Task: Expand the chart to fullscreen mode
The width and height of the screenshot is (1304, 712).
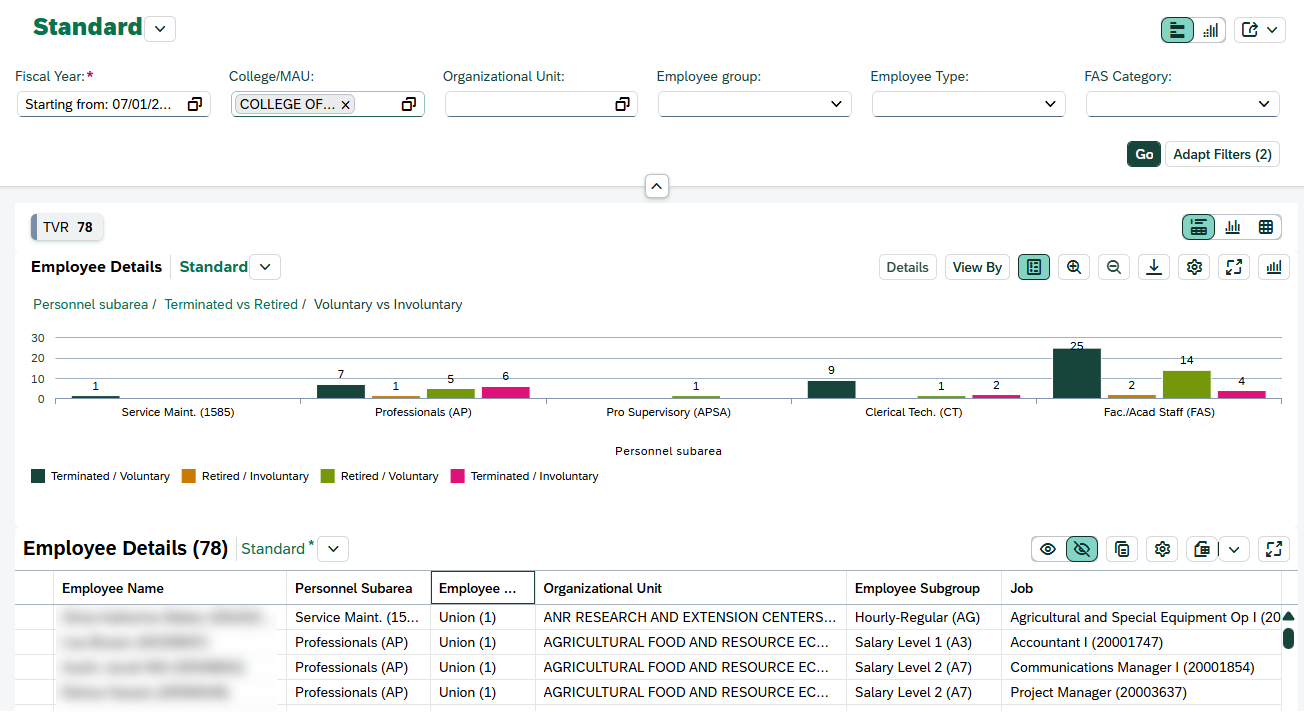Action: (x=1234, y=267)
